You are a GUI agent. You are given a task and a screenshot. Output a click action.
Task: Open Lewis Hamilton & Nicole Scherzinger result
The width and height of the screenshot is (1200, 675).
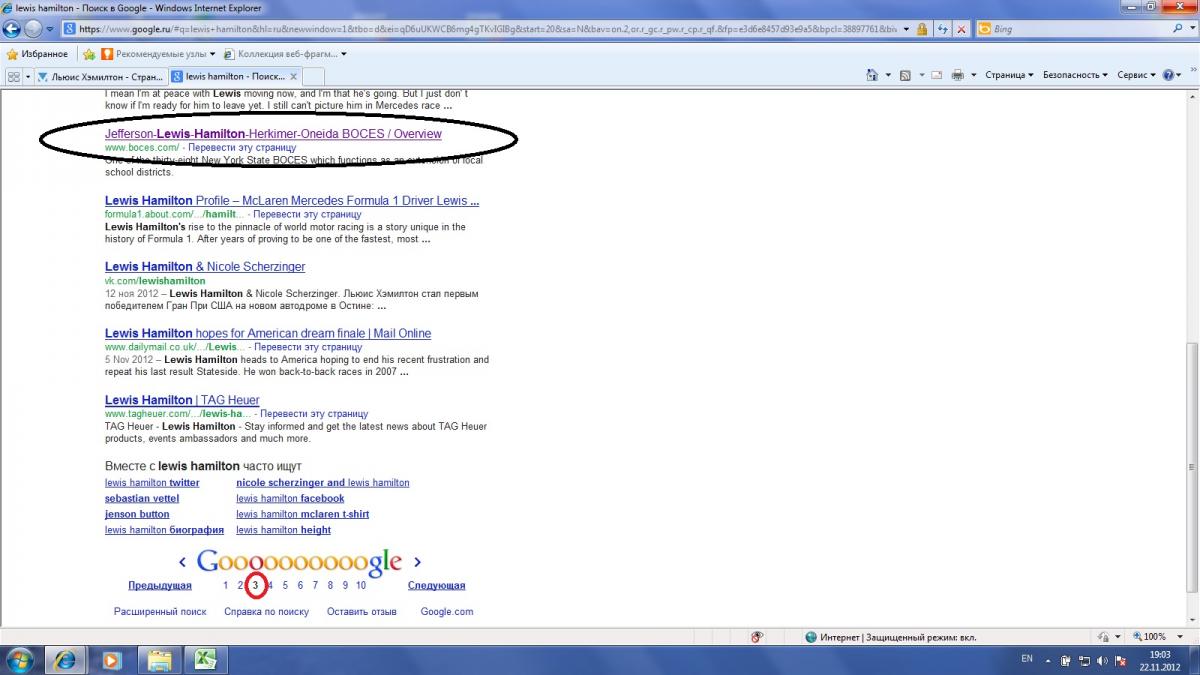point(205,267)
